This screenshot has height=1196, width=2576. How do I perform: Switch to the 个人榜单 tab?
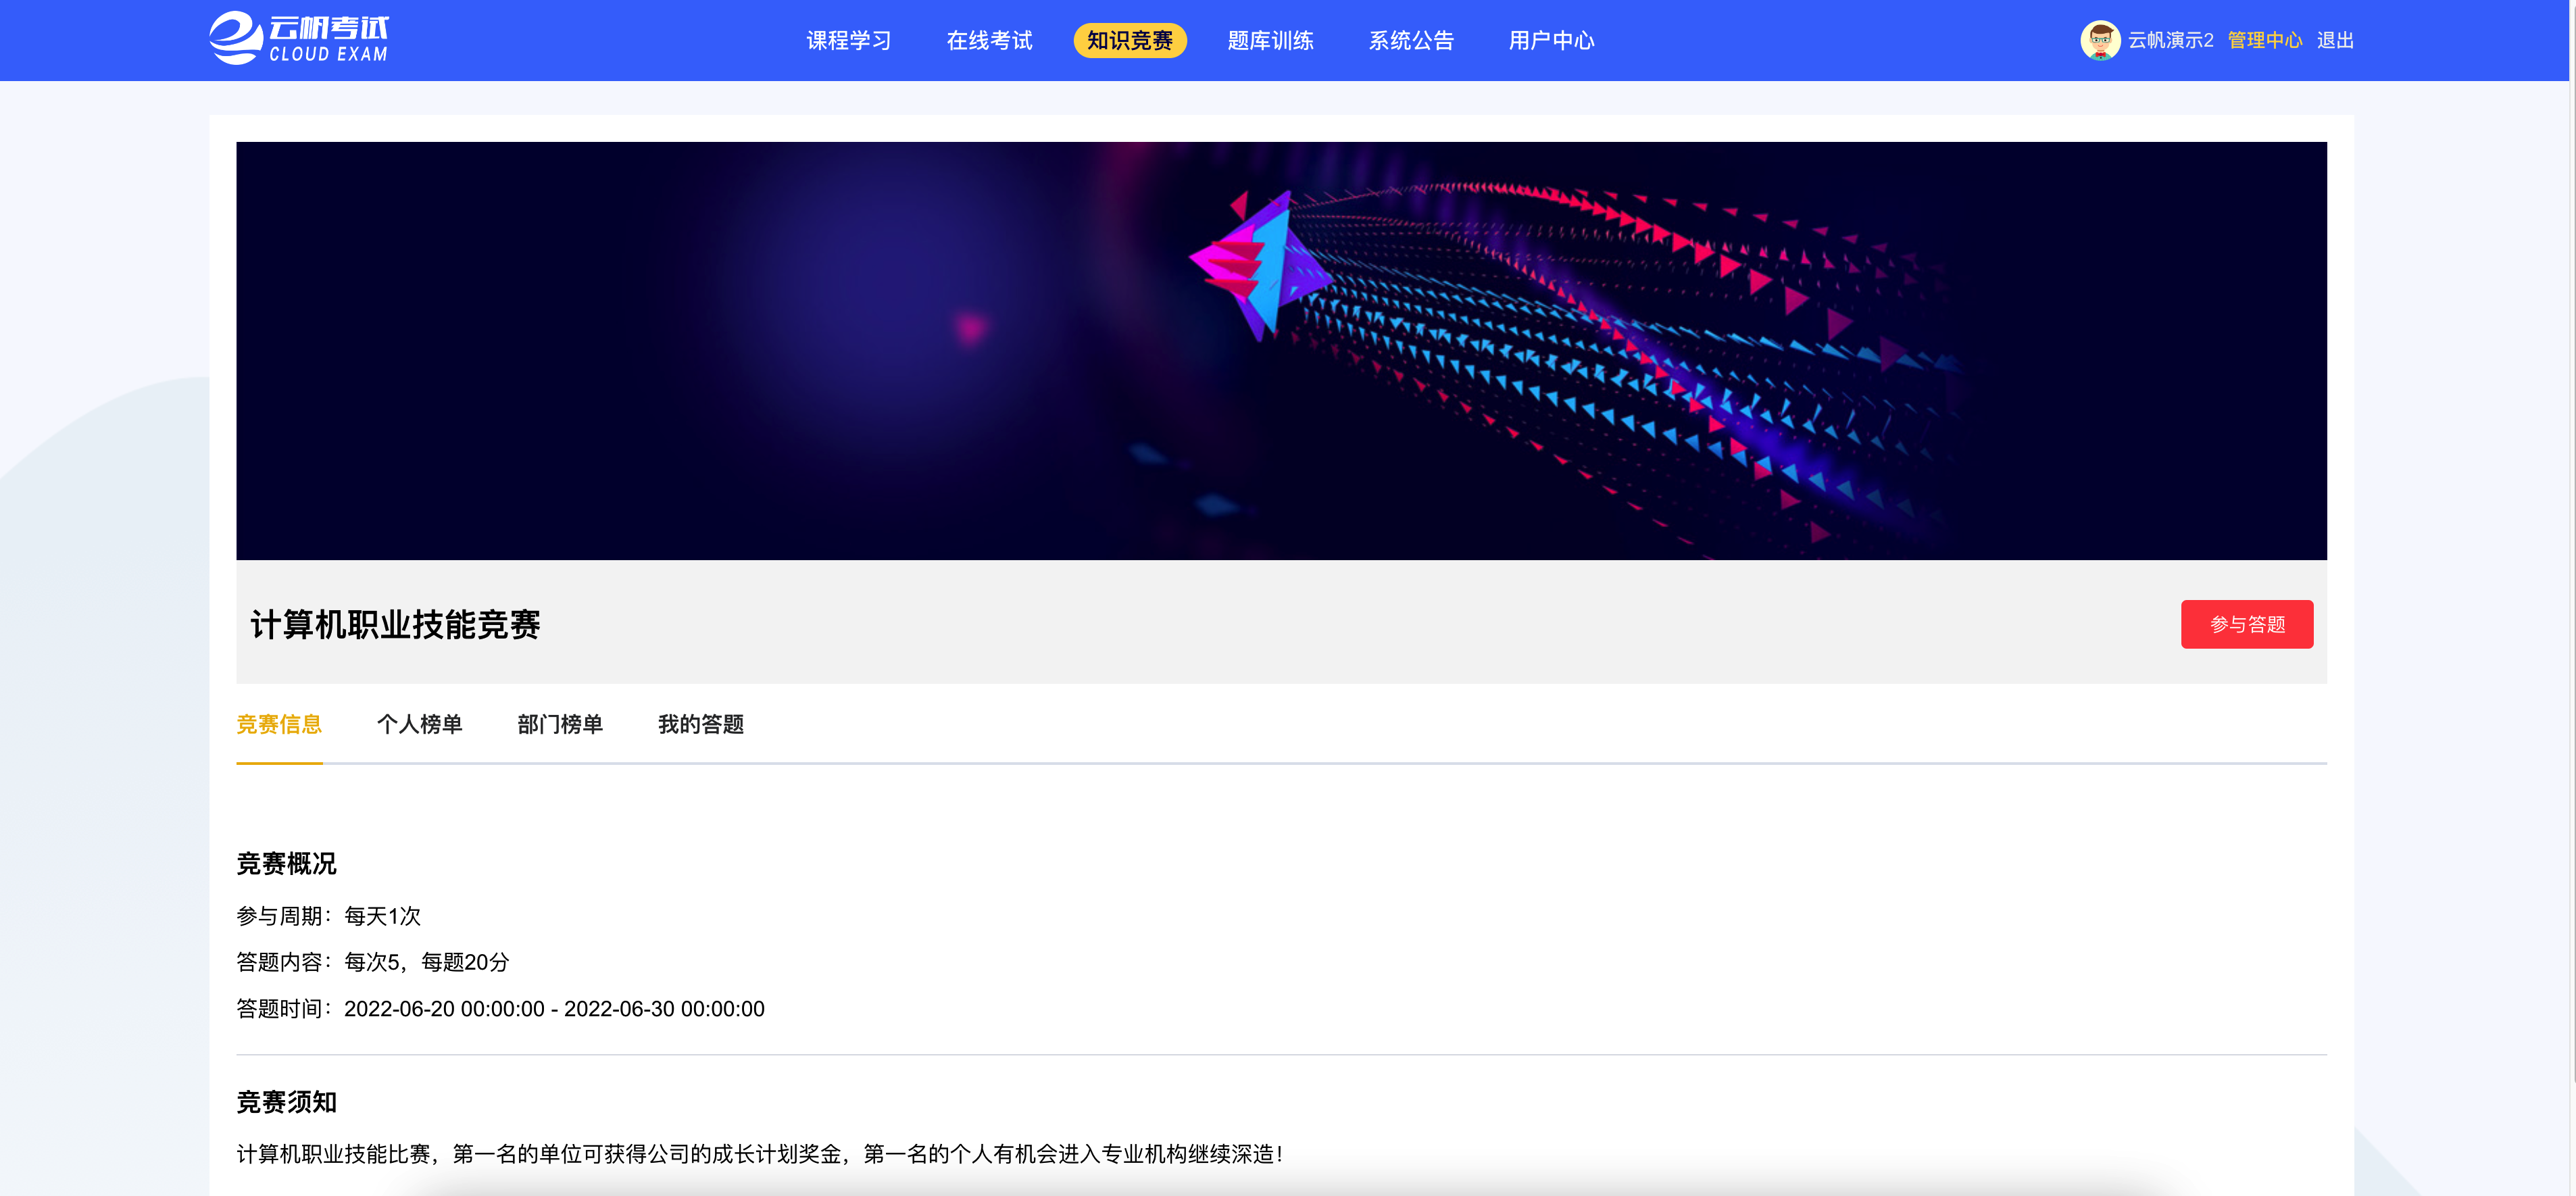click(x=420, y=724)
